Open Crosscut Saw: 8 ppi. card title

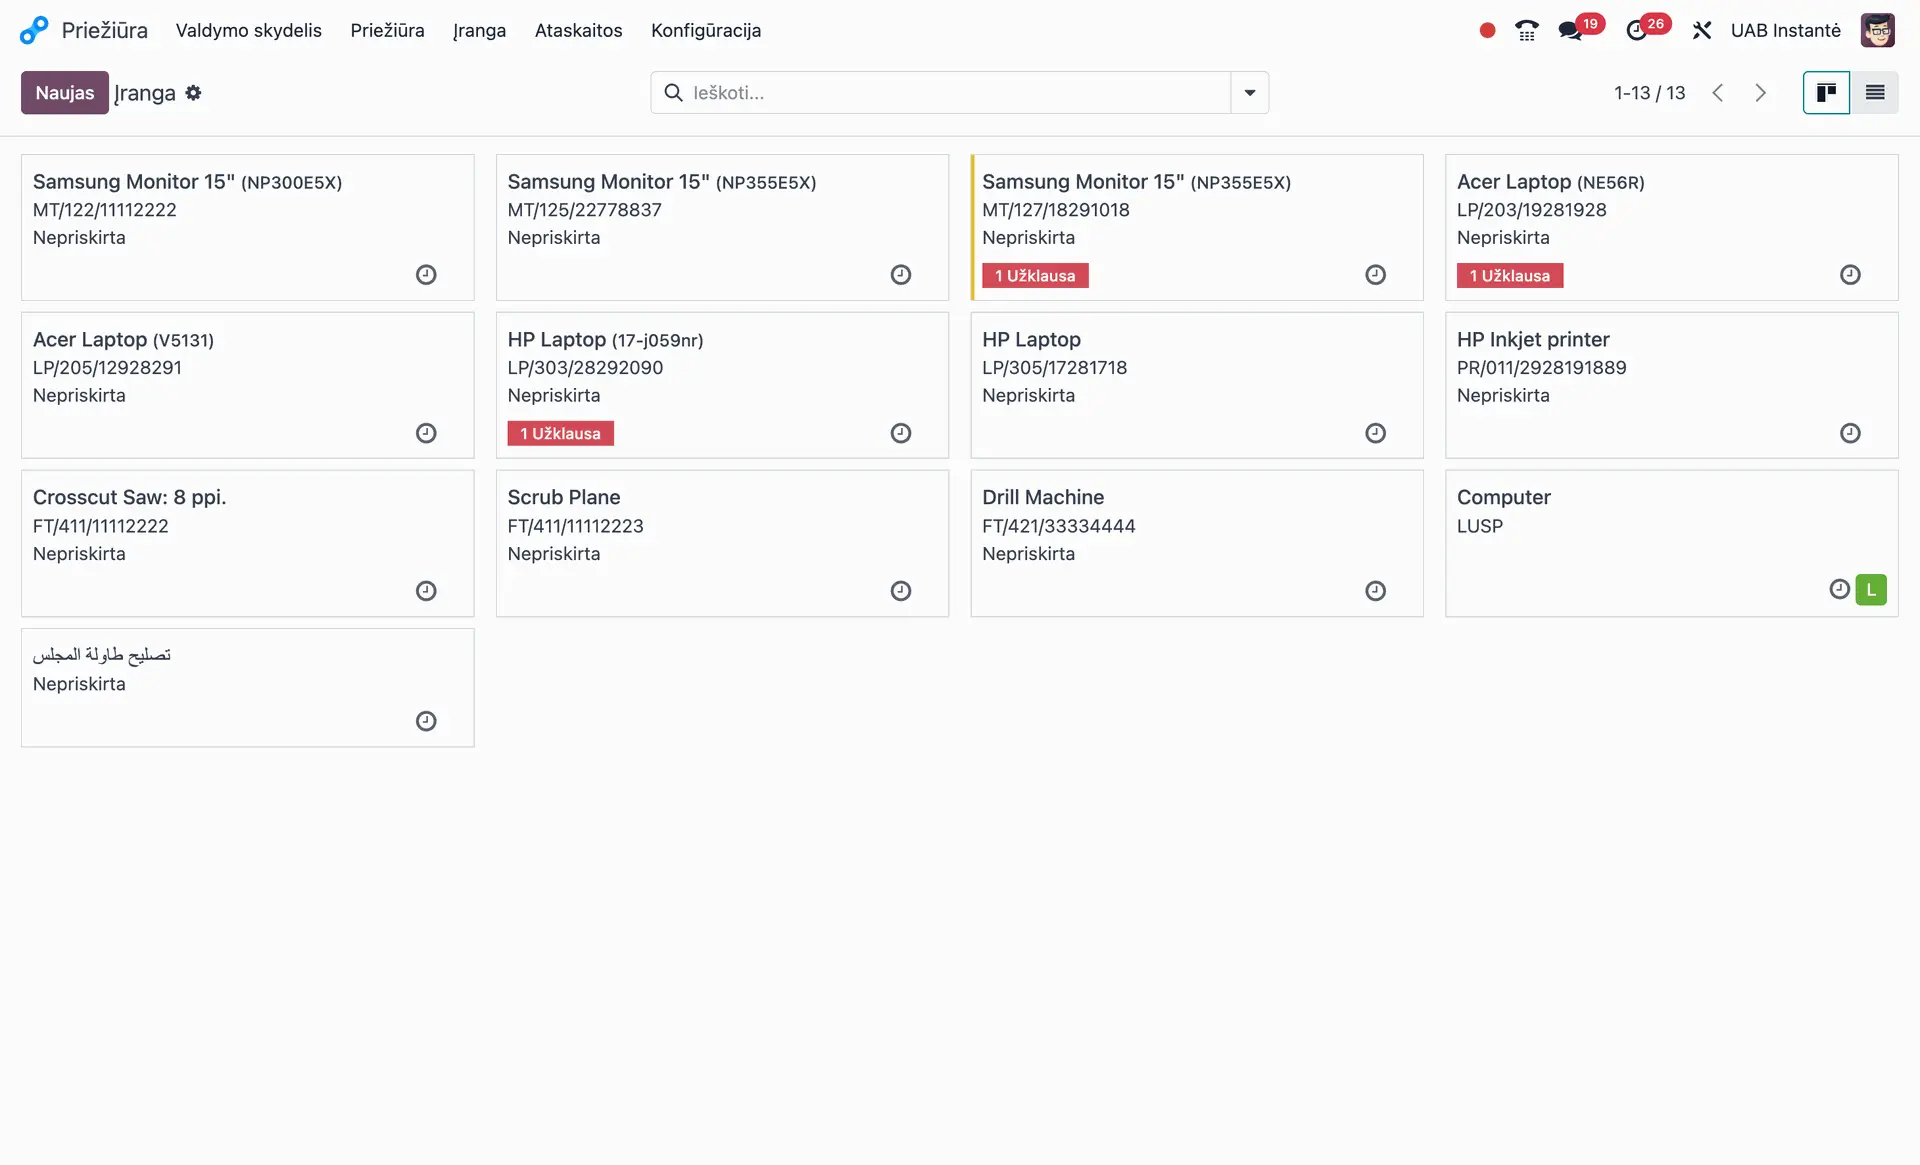[129, 498]
